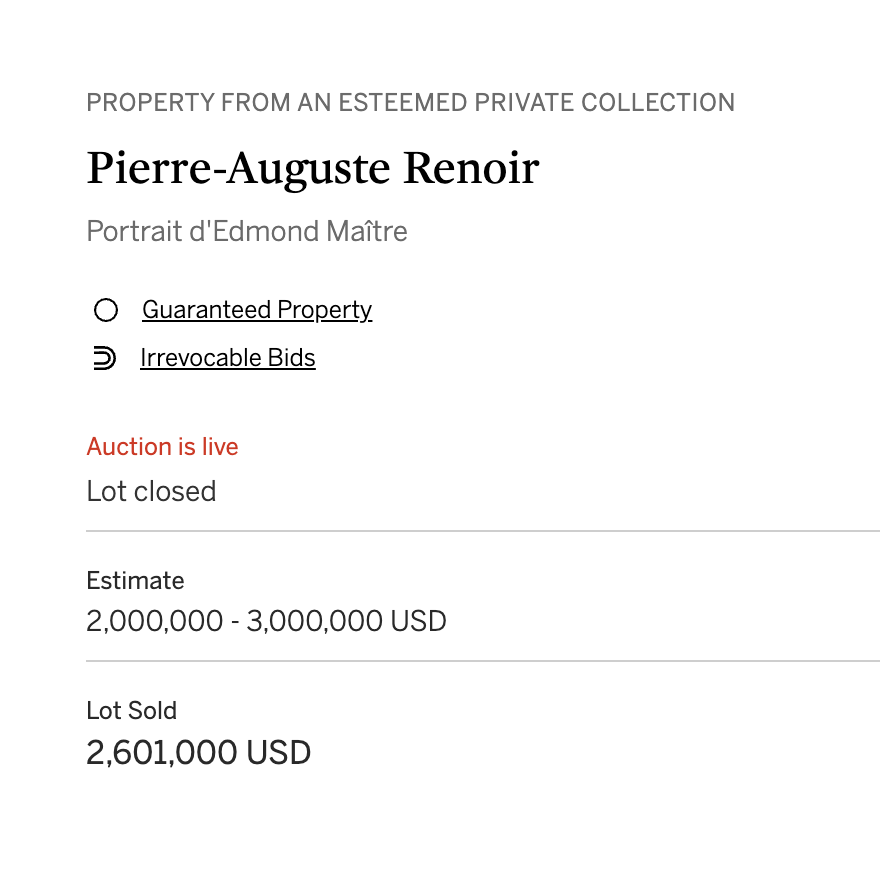Image resolution: width=880 pixels, height=874 pixels.
Task: Open the Guaranteed Property link
Action: [257, 310]
